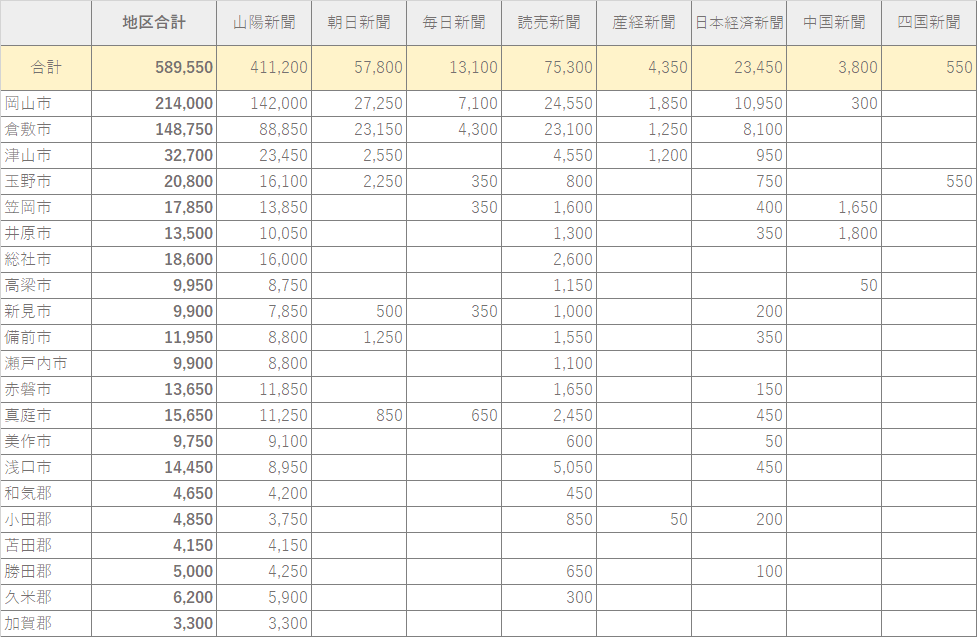This screenshot has width=977, height=637.
Task: Select the 3,800 total cell
Action: coord(834,67)
